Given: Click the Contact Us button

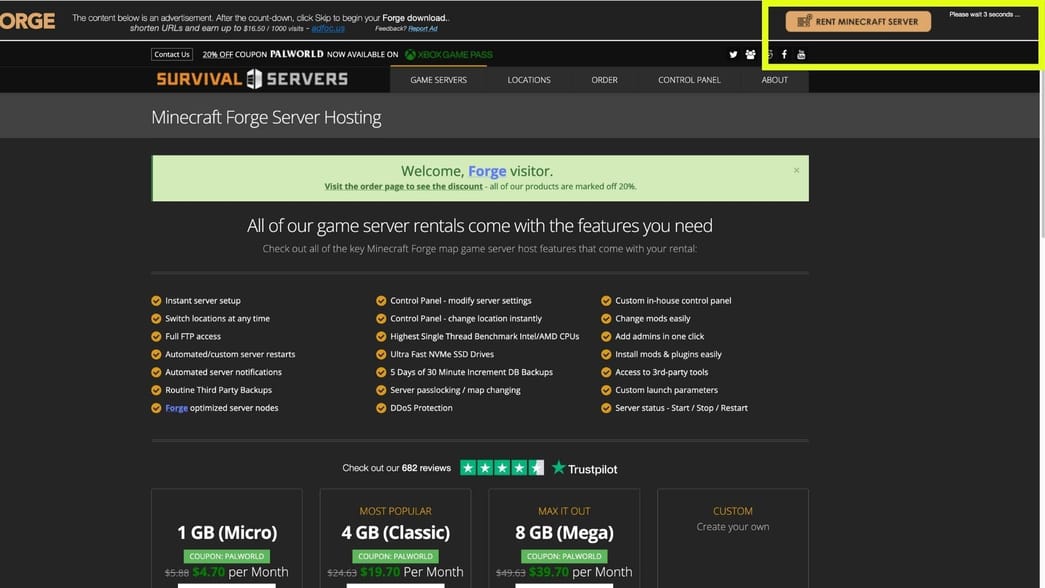Looking at the screenshot, I should 171,54.
